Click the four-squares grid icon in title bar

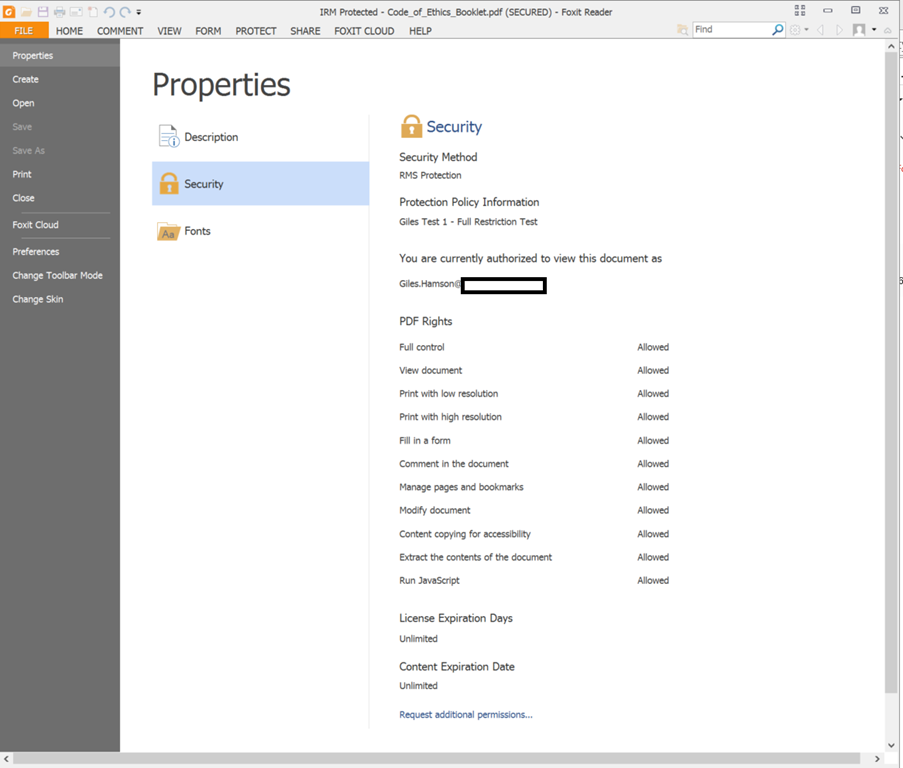[799, 11]
